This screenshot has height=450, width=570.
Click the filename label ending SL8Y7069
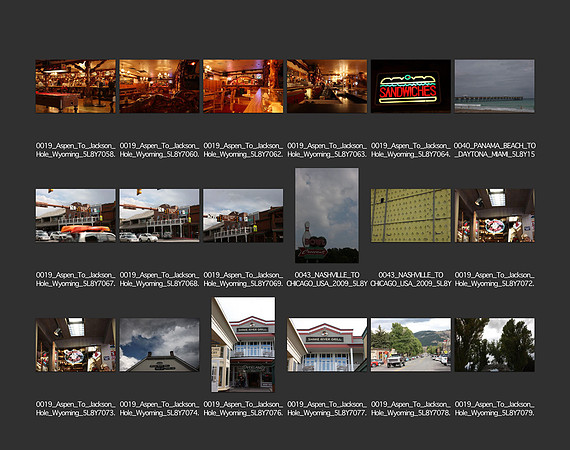click(x=243, y=279)
